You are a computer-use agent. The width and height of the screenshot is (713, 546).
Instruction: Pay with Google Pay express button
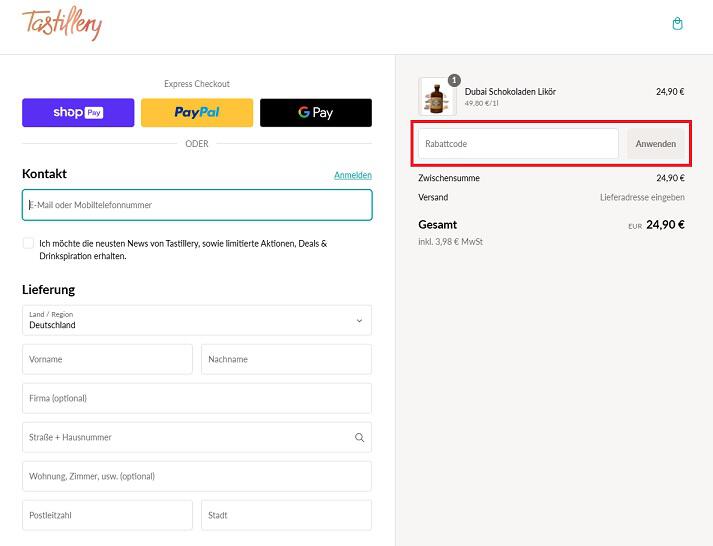tap(316, 112)
